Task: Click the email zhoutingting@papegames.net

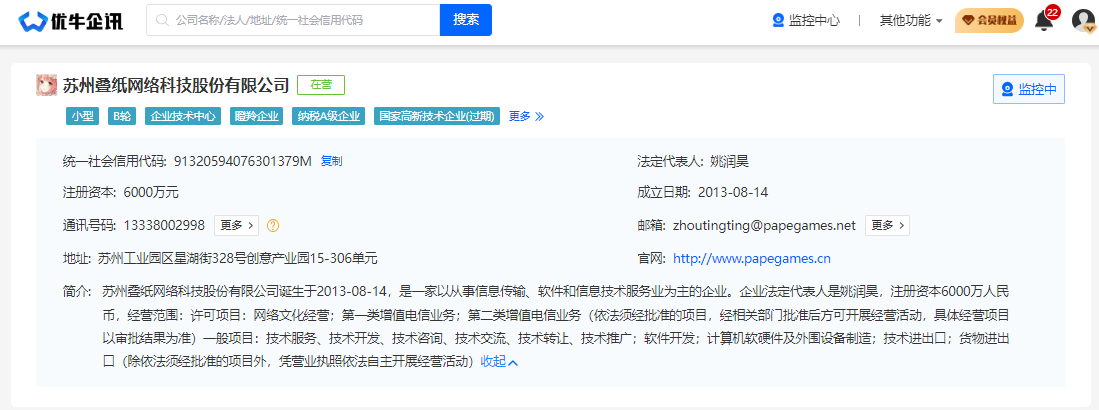Action: 765,225
